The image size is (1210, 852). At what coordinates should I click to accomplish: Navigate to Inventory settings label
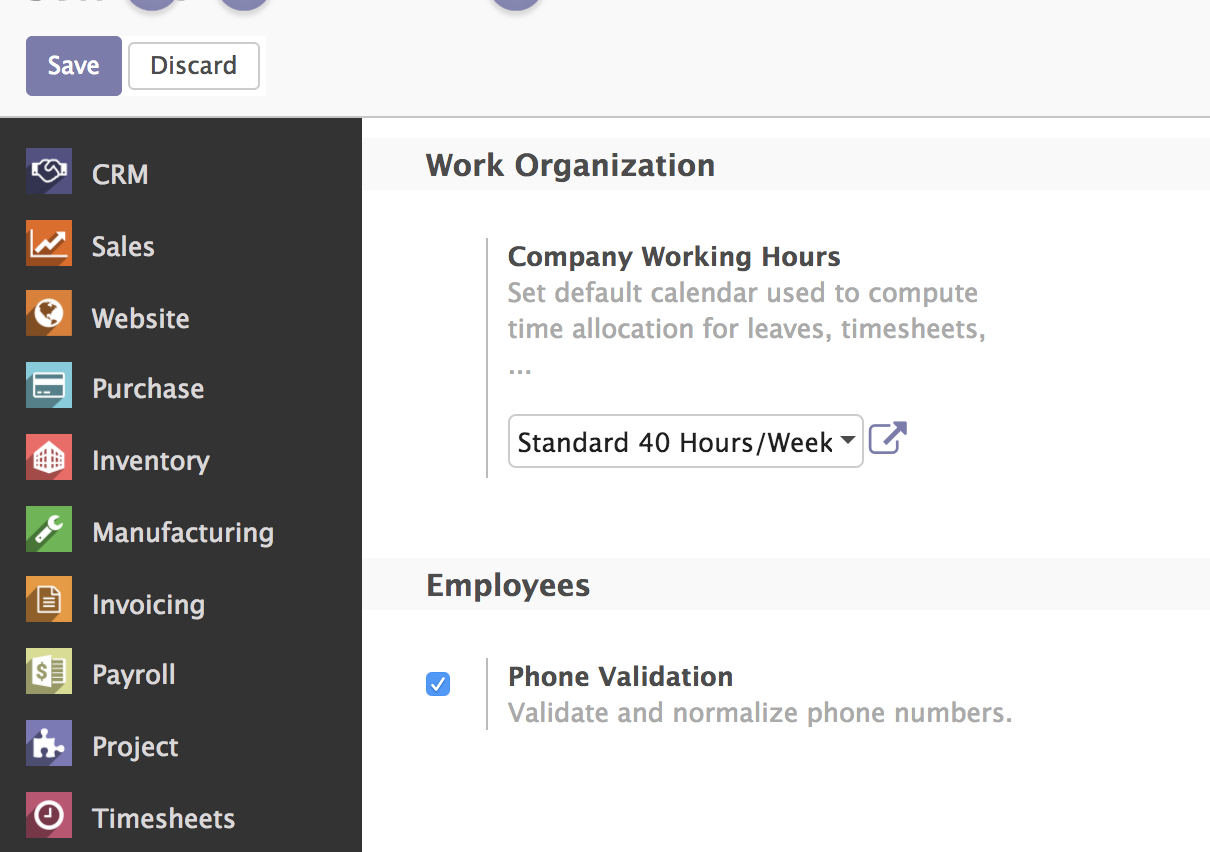[151, 460]
